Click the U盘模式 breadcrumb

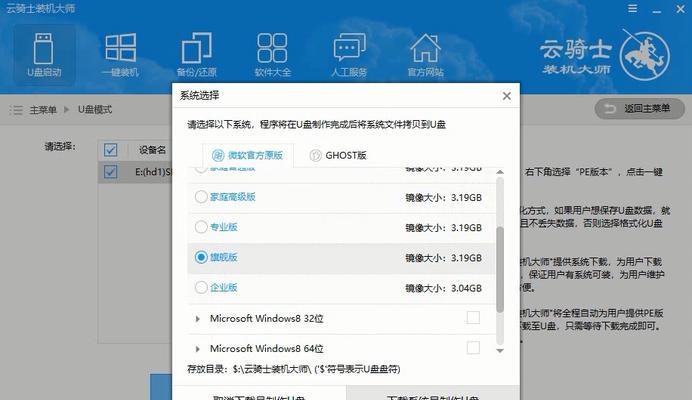point(95,109)
